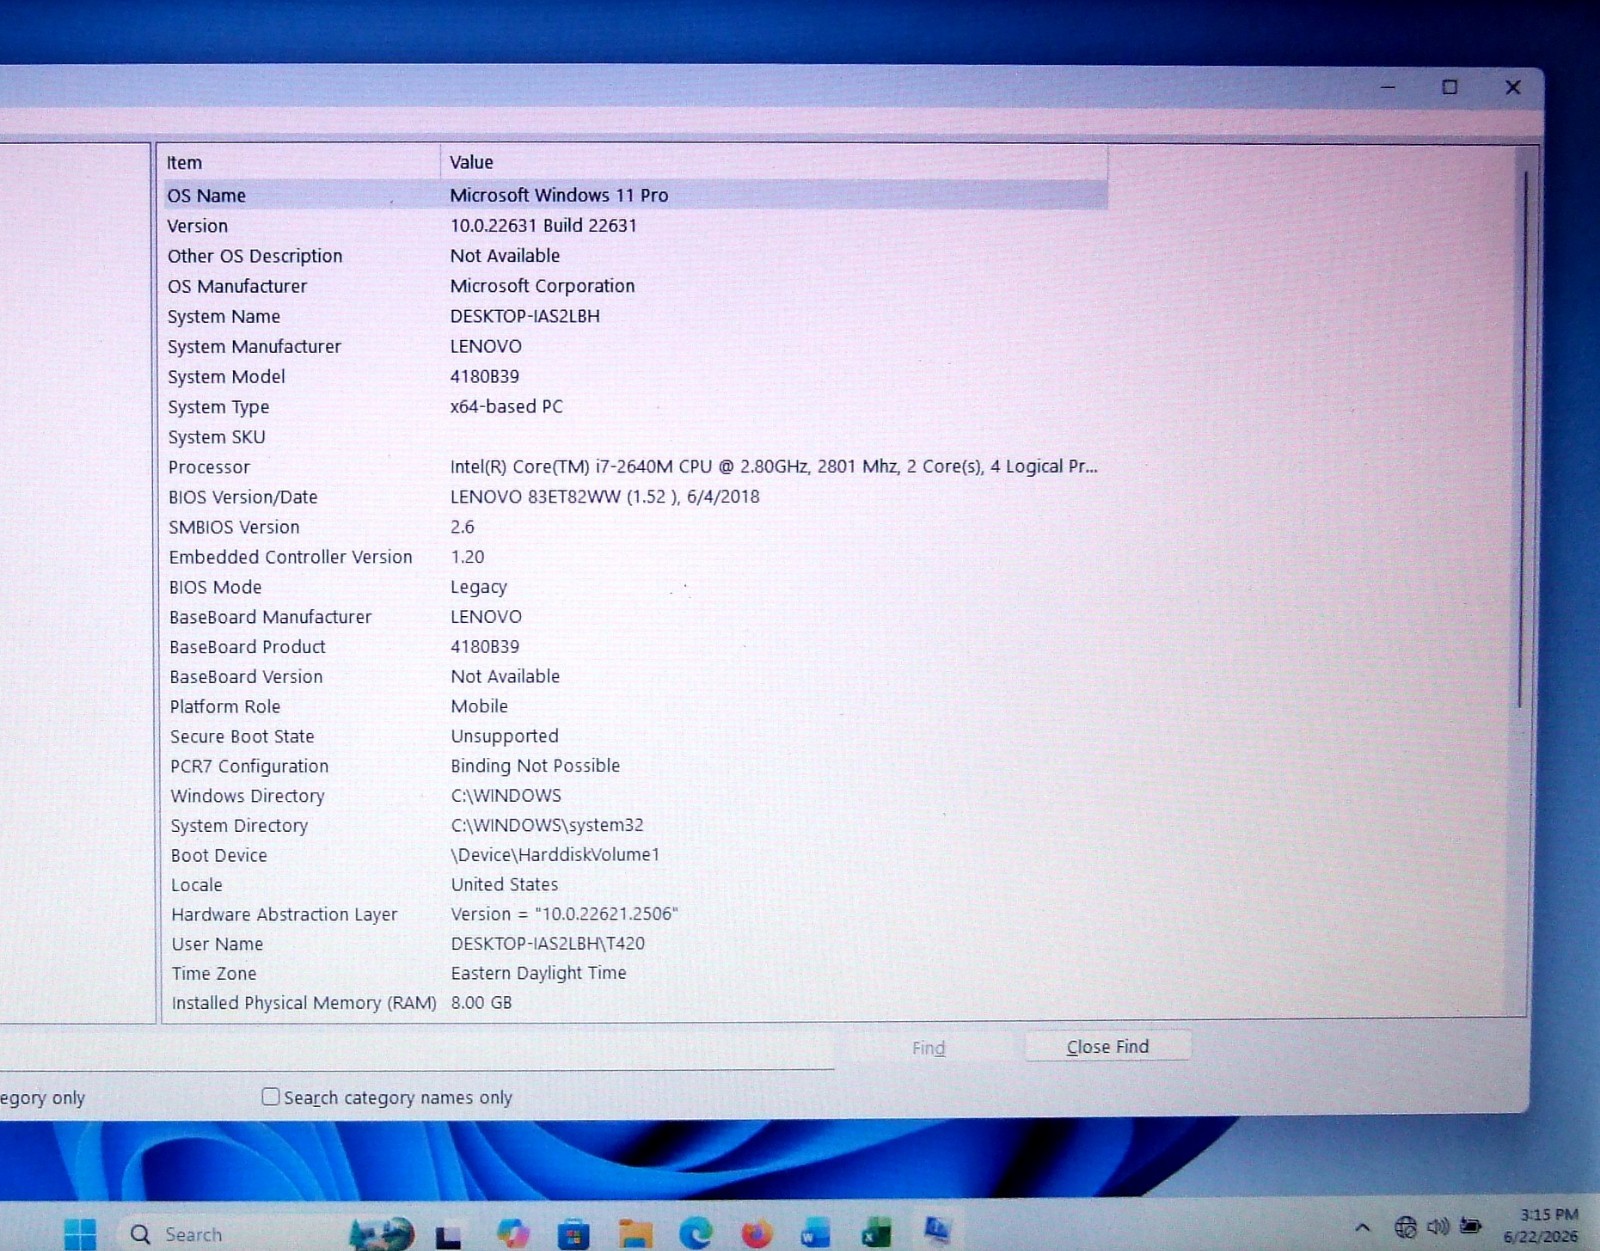Select the Other OS Description row
The image size is (1600, 1251).
pyautogui.click(x=635, y=255)
